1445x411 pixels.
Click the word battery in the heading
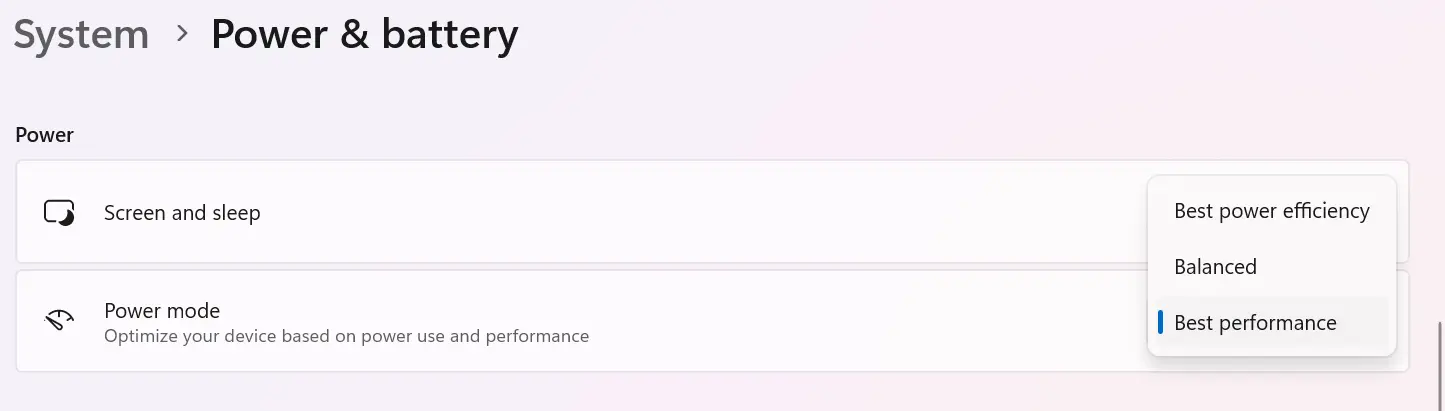coord(451,35)
